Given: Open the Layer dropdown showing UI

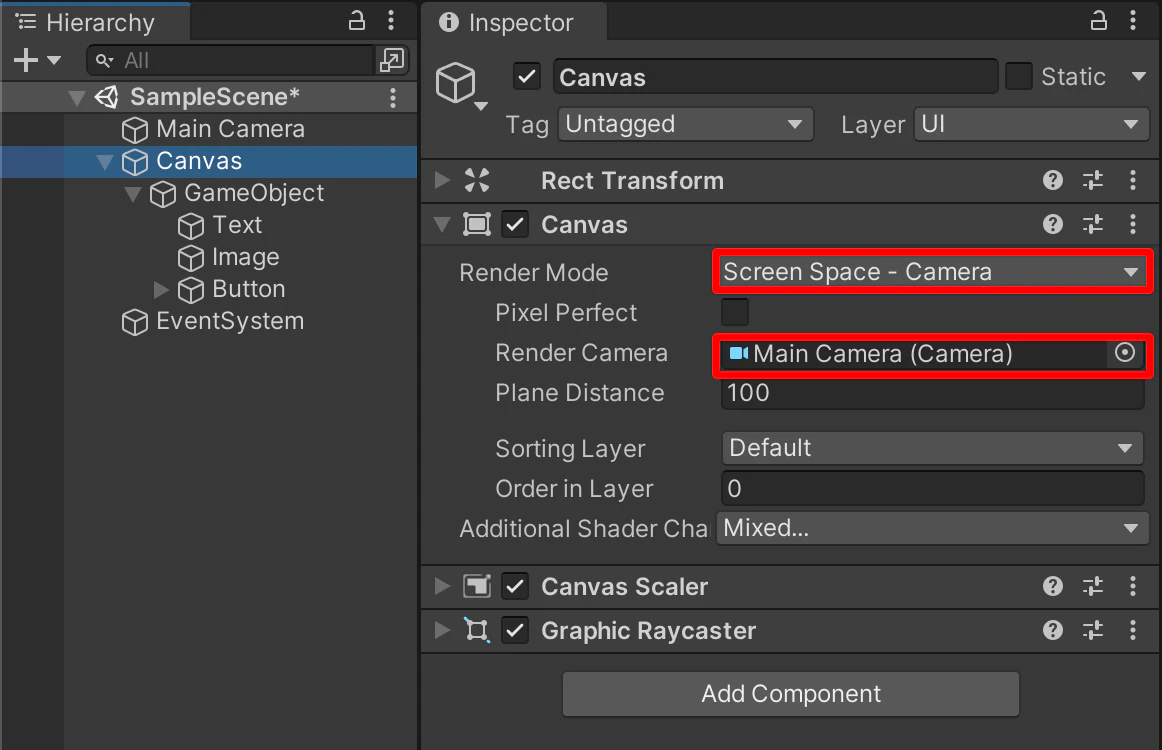Looking at the screenshot, I should point(1032,124).
